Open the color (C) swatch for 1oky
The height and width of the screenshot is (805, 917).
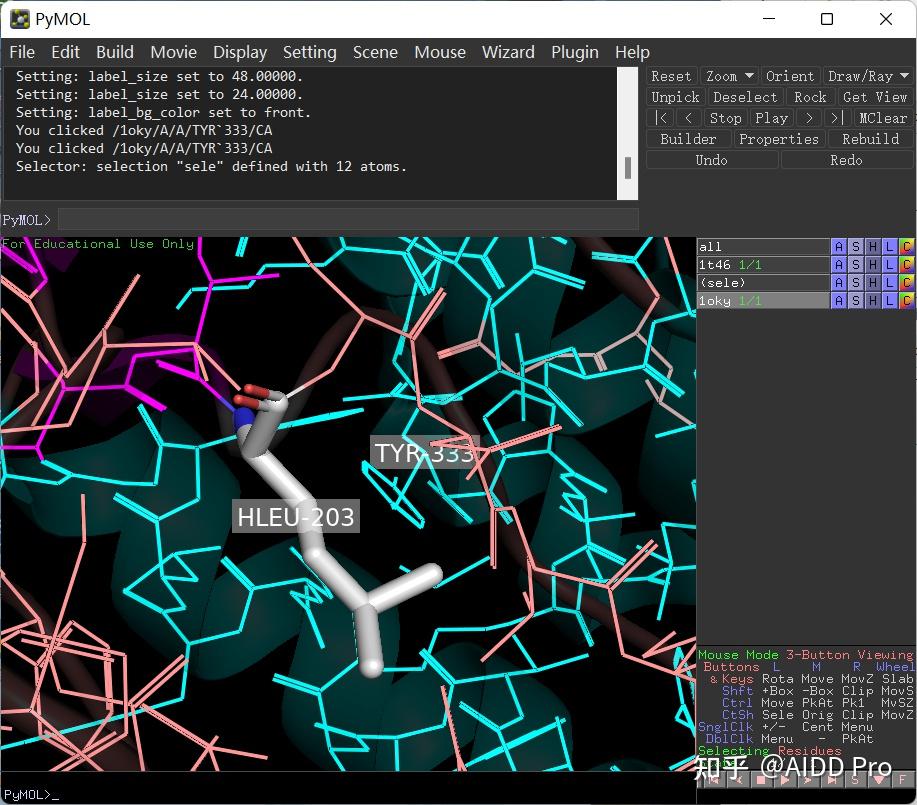[906, 301]
